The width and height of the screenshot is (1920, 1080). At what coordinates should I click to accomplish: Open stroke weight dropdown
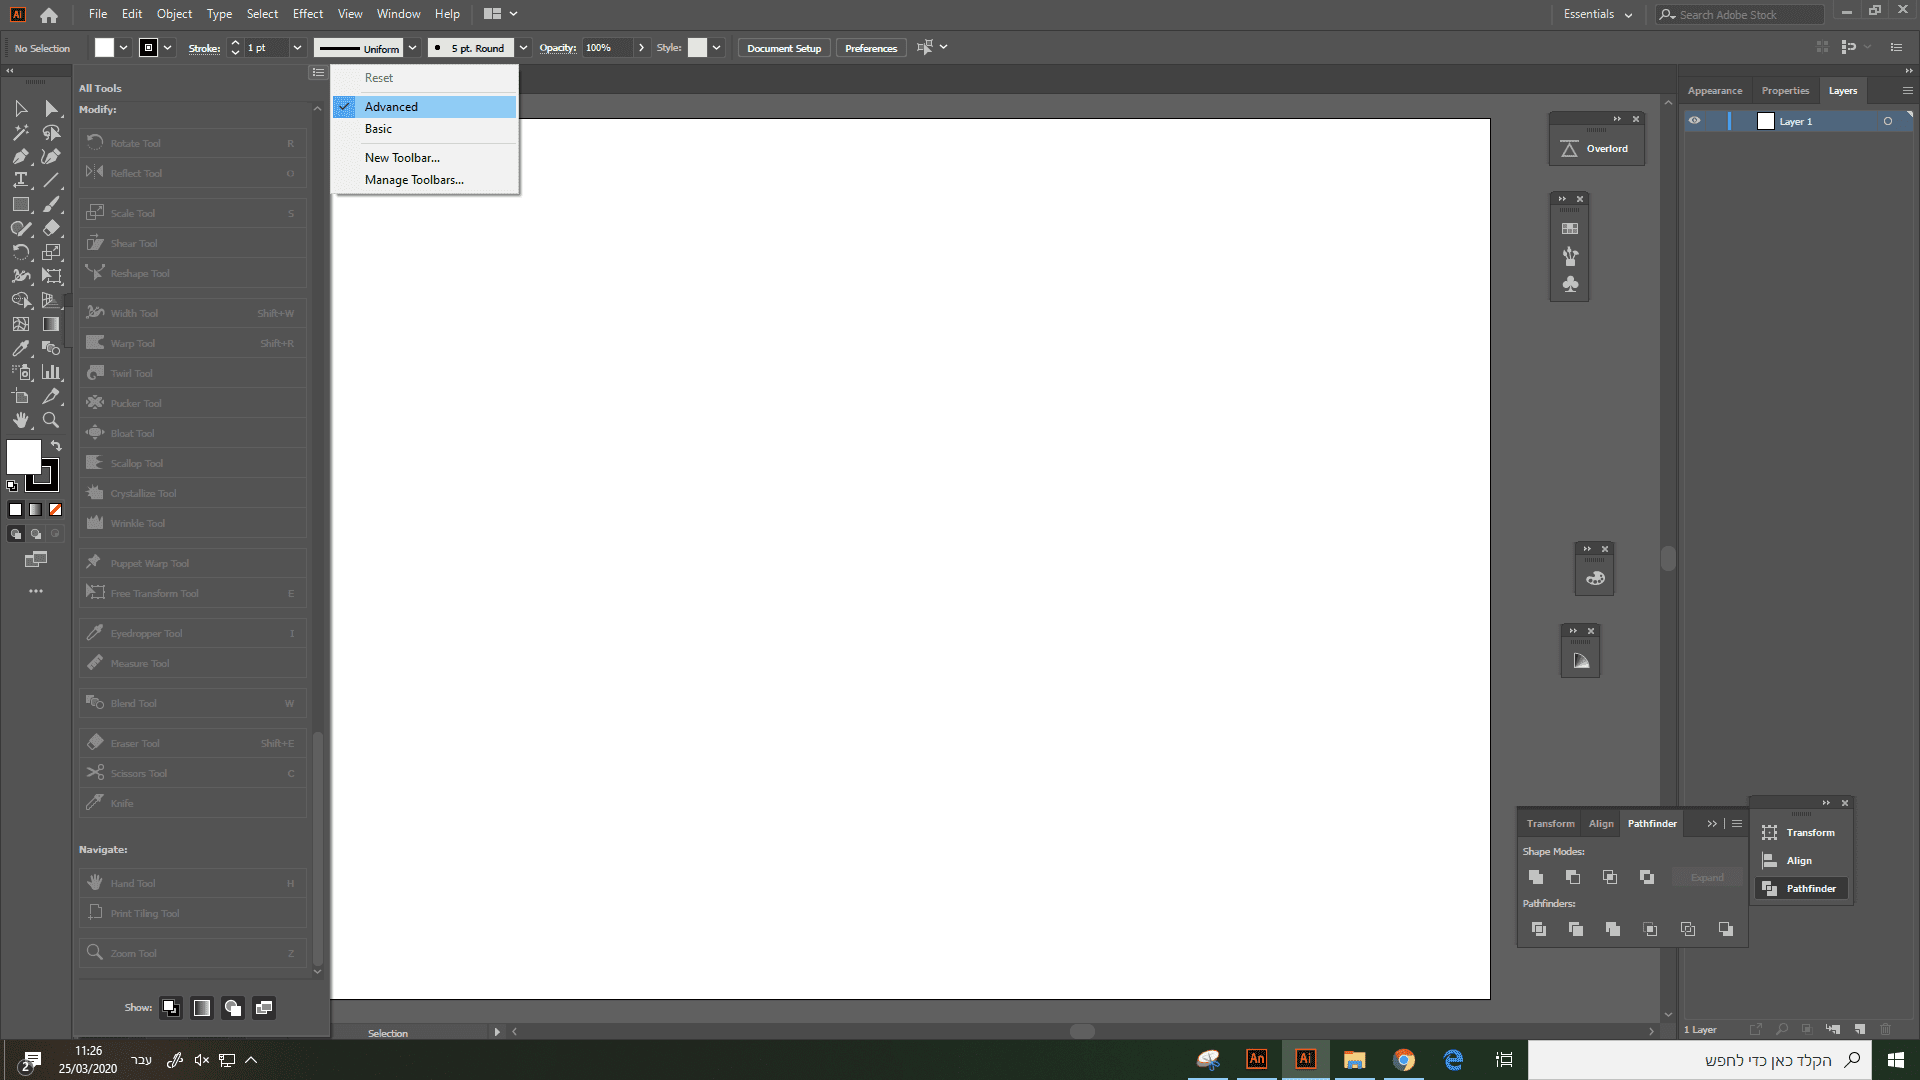tap(297, 48)
